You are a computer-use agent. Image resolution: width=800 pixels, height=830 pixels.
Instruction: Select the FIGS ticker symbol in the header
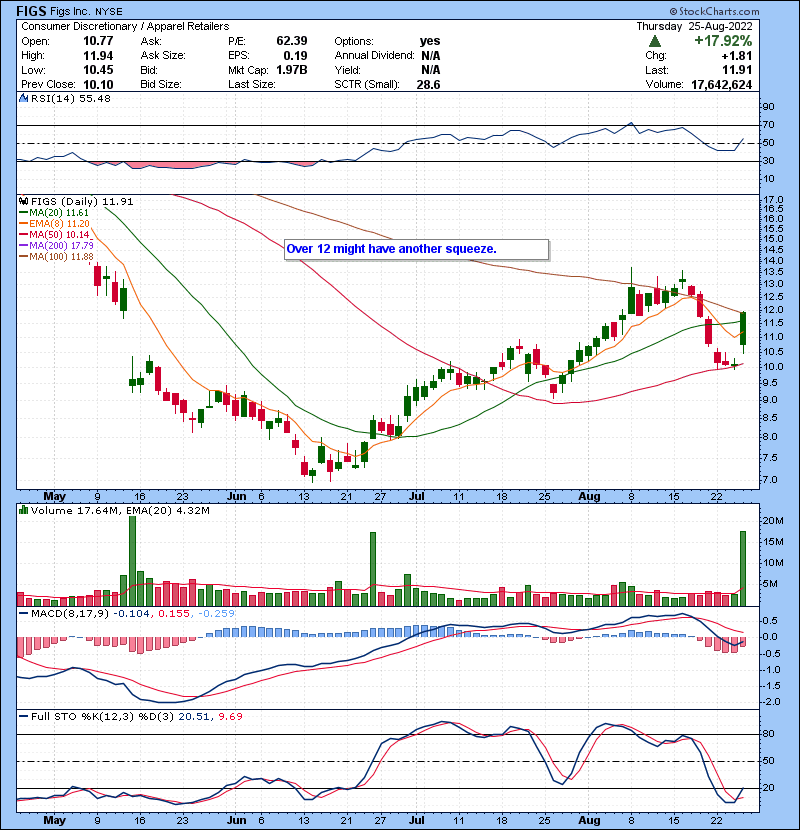(31, 11)
